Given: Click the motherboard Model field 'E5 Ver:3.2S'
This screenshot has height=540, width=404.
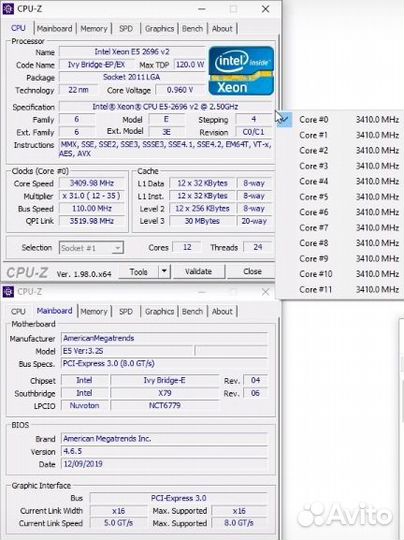Looking at the screenshot, I should coord(127,351).
